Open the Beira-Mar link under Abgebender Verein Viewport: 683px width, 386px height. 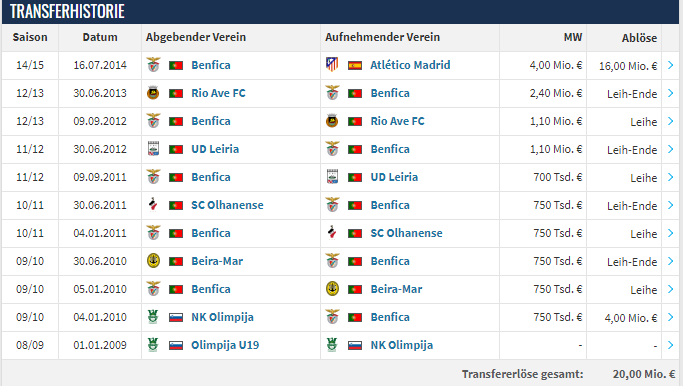(217, 261)
